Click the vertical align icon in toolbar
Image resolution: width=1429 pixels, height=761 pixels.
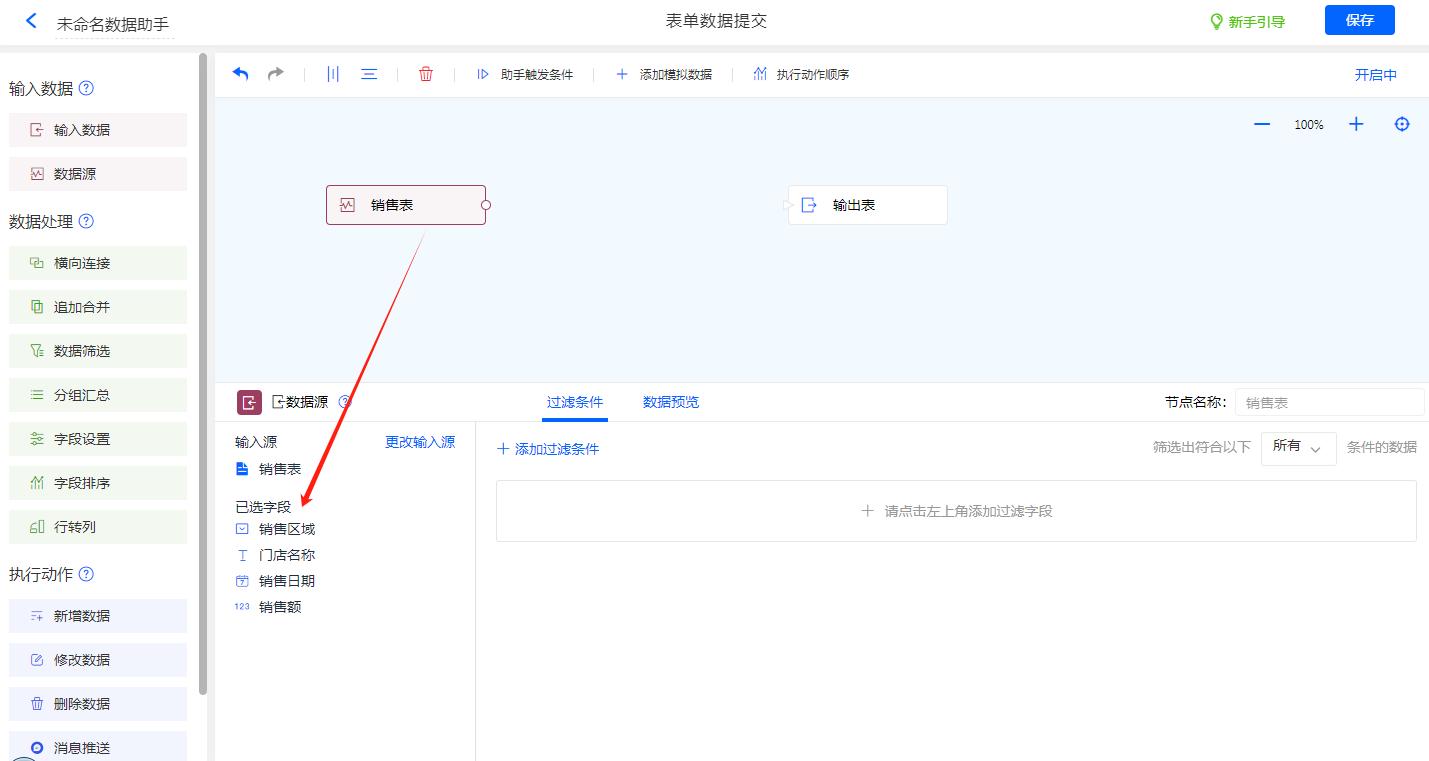(x=333, y=74)
